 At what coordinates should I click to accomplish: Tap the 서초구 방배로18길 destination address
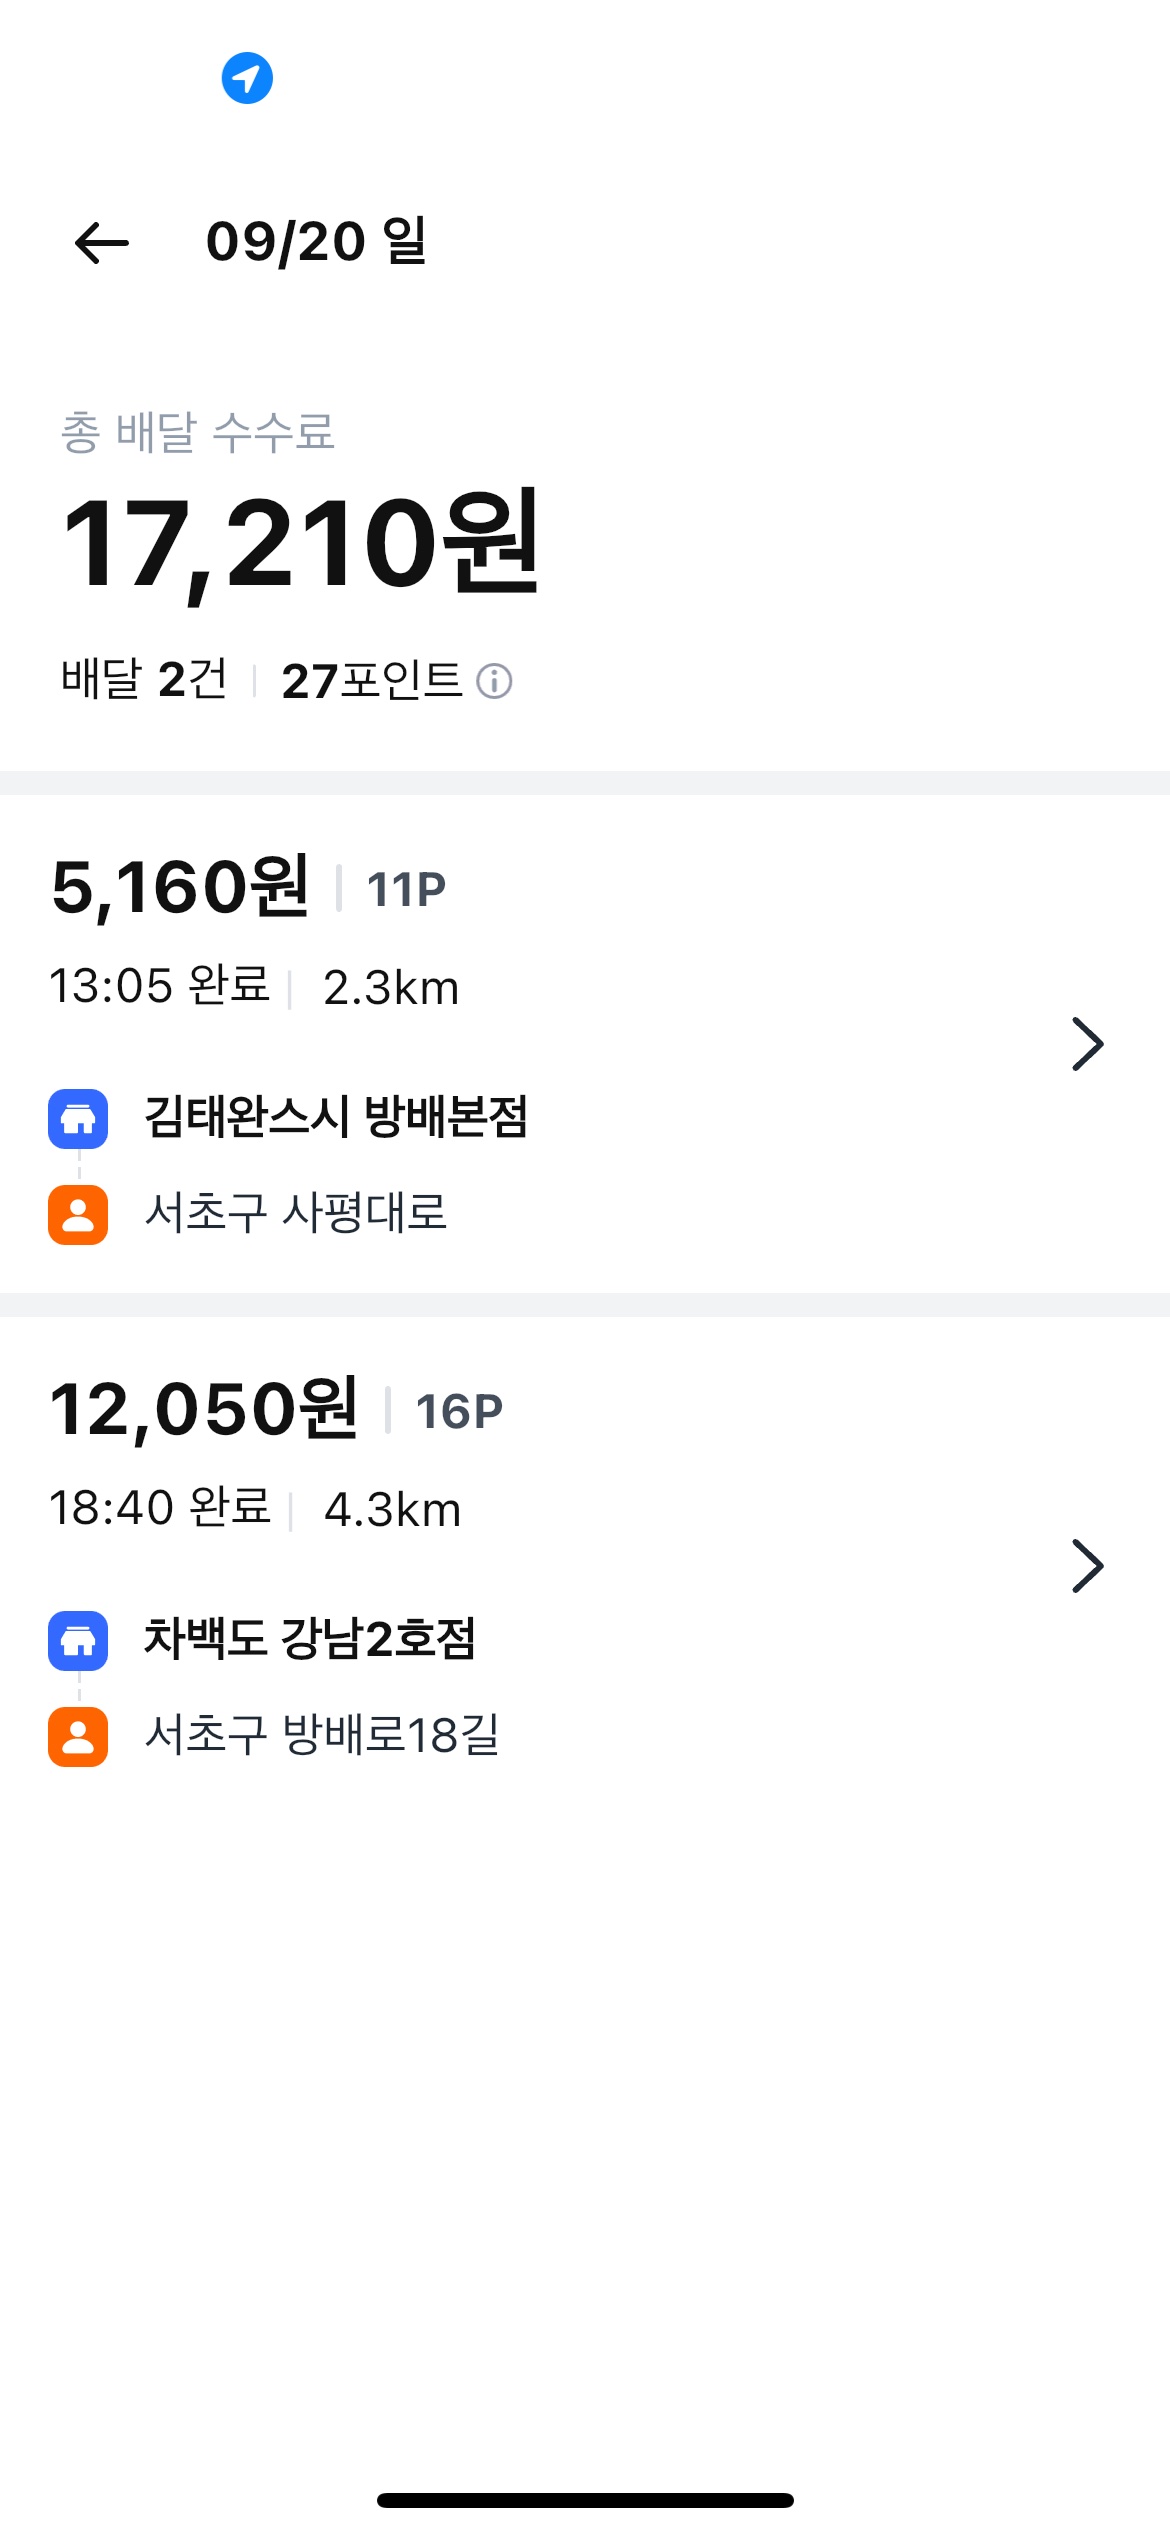click(322, 1735)
